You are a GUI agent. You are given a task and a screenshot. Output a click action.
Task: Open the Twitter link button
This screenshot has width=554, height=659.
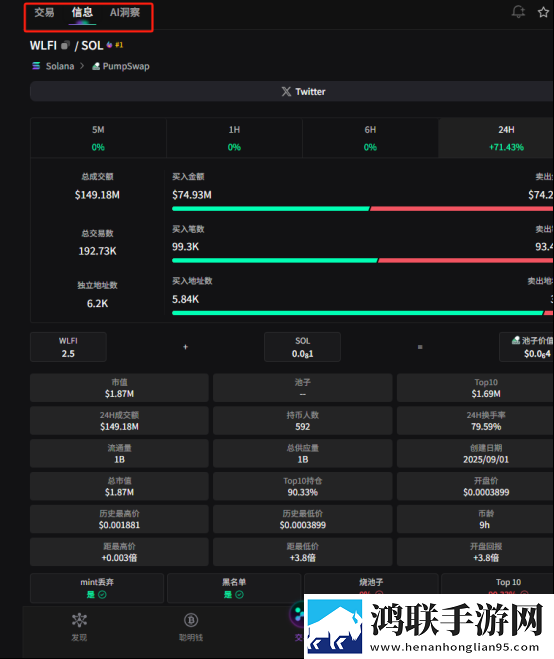[292, 92]
